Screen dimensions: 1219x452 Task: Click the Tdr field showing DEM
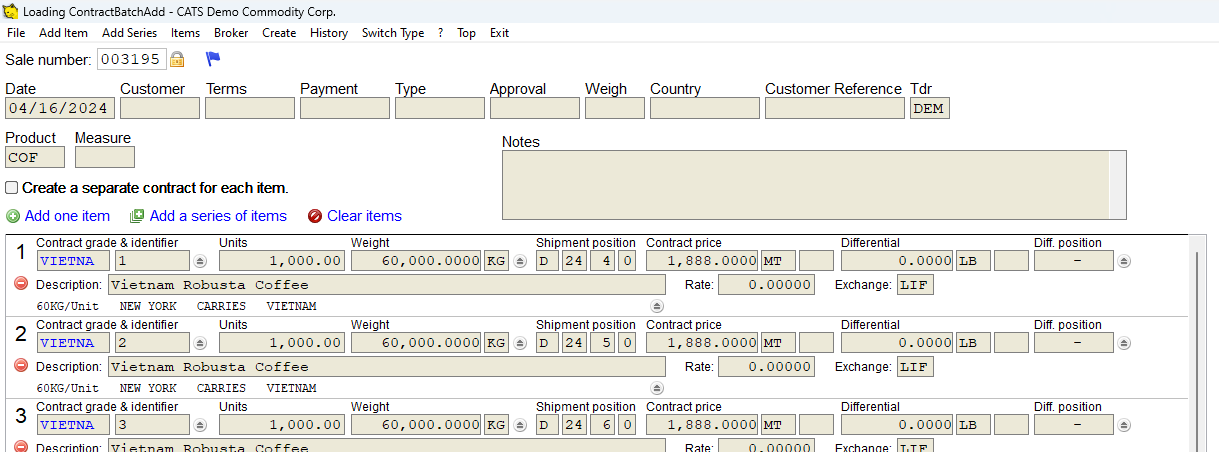click(930, 109)
